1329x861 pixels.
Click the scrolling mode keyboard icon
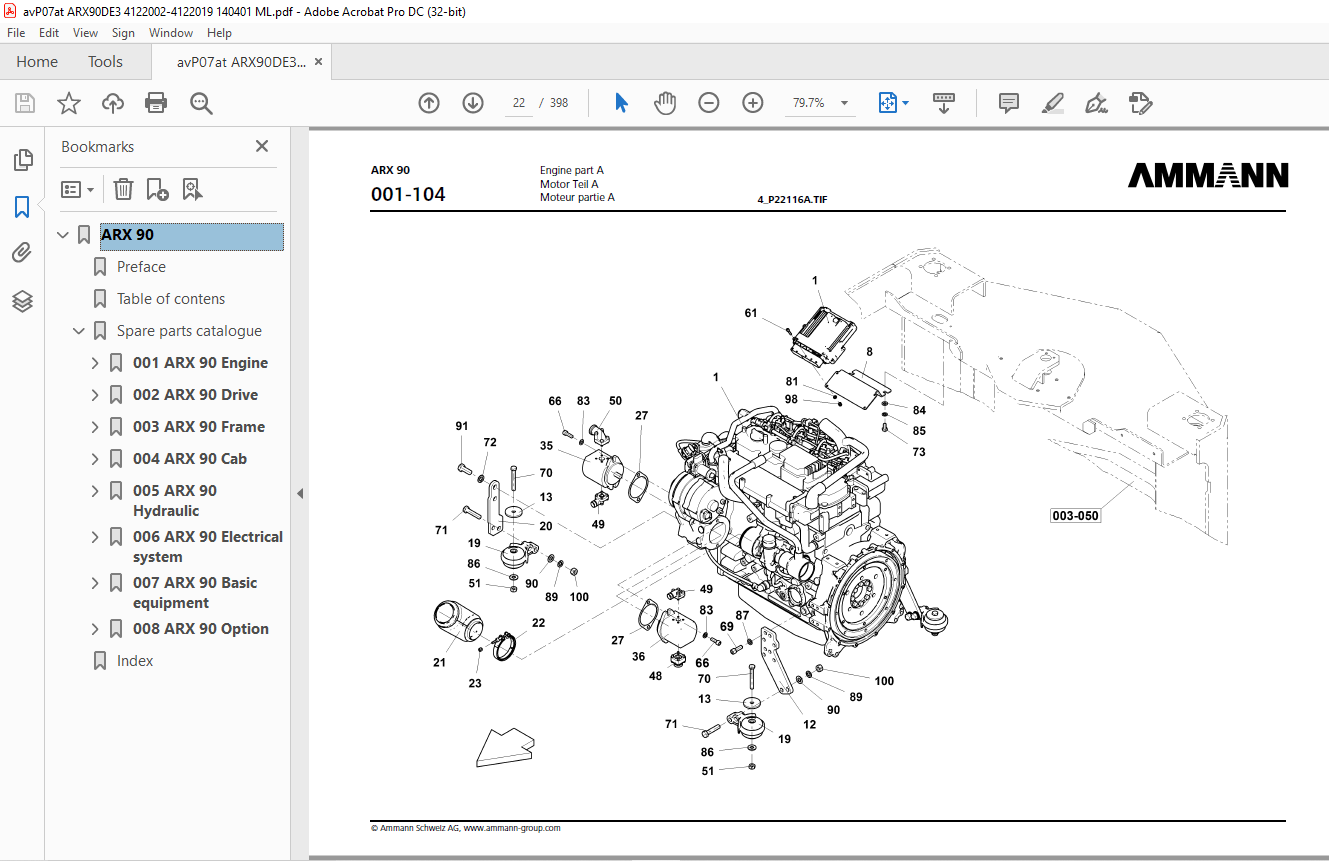[944, 103]
